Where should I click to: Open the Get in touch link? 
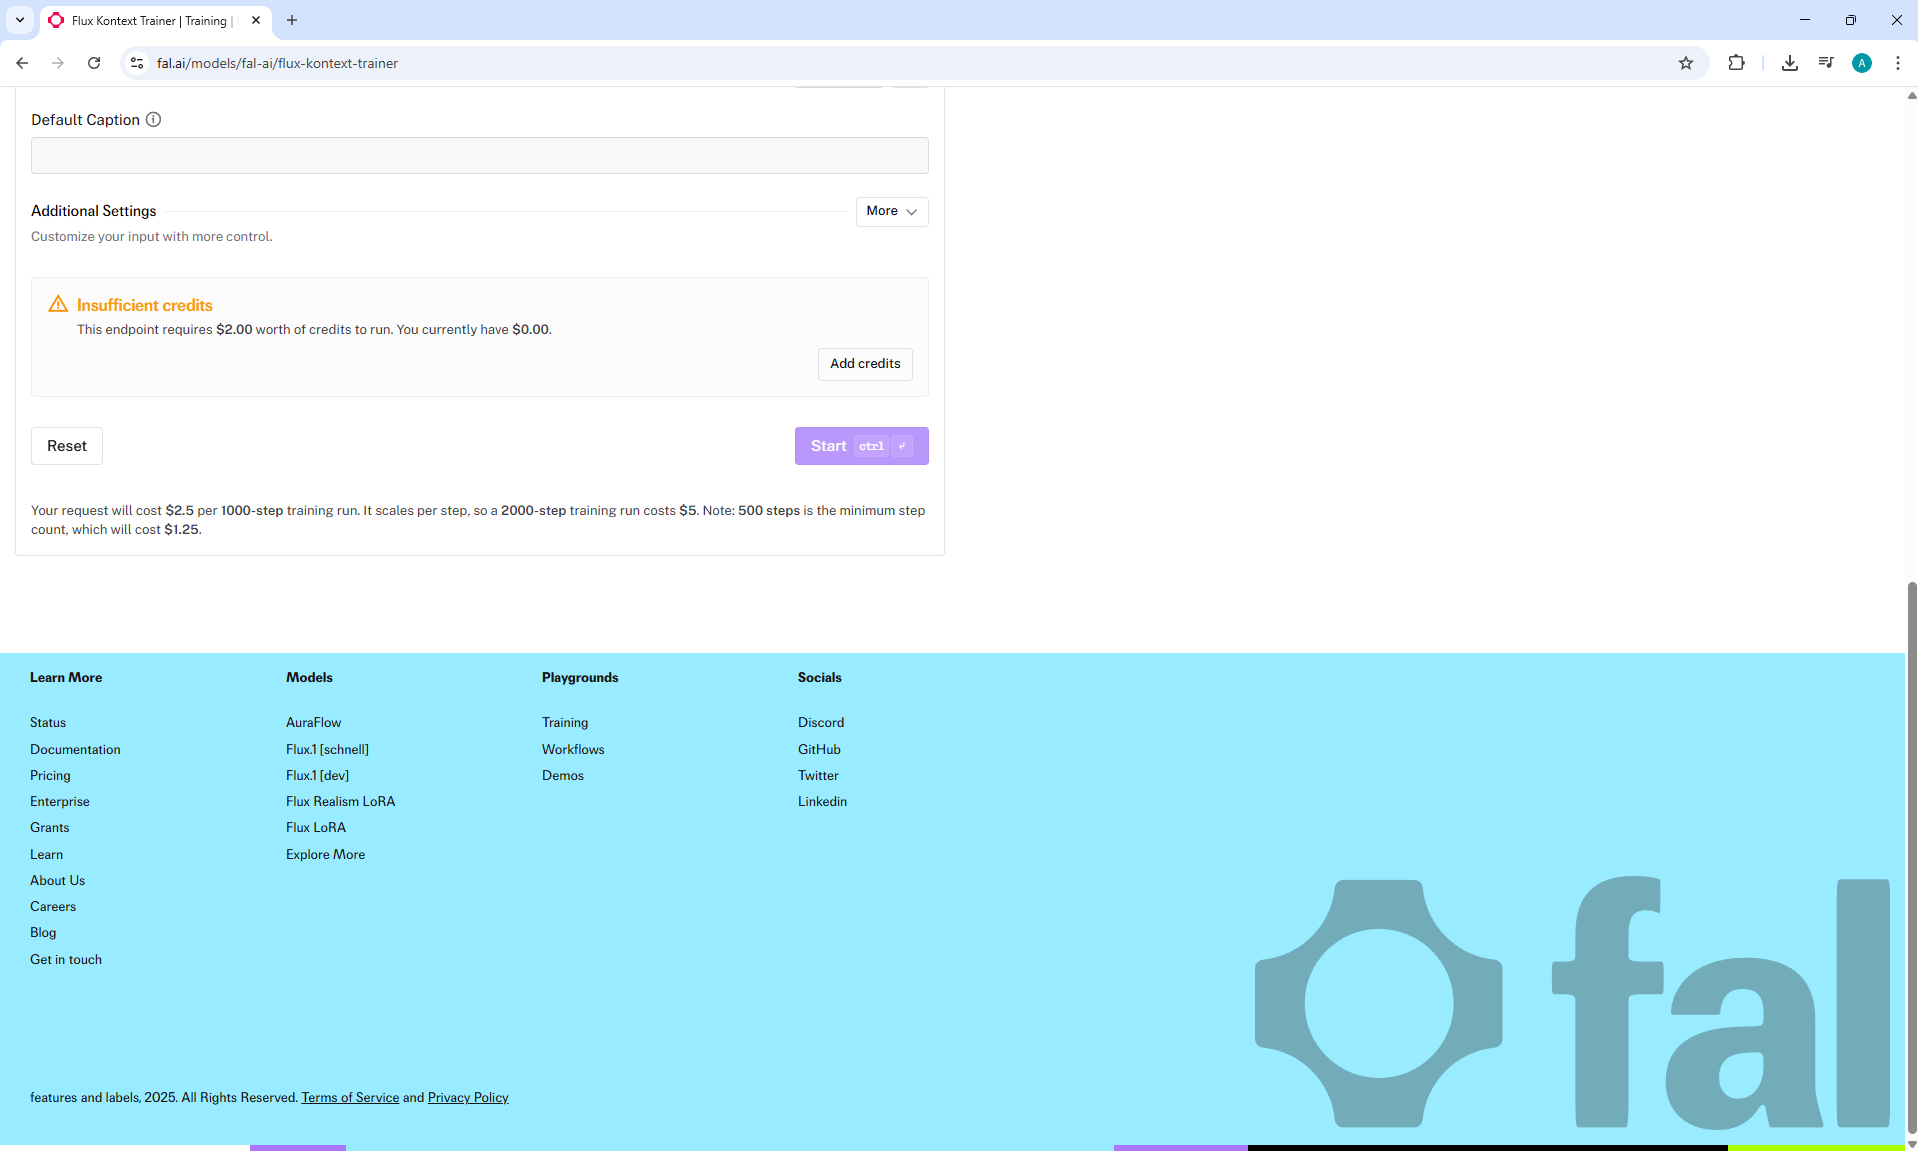pyautogui.click(x=66, y=959)
